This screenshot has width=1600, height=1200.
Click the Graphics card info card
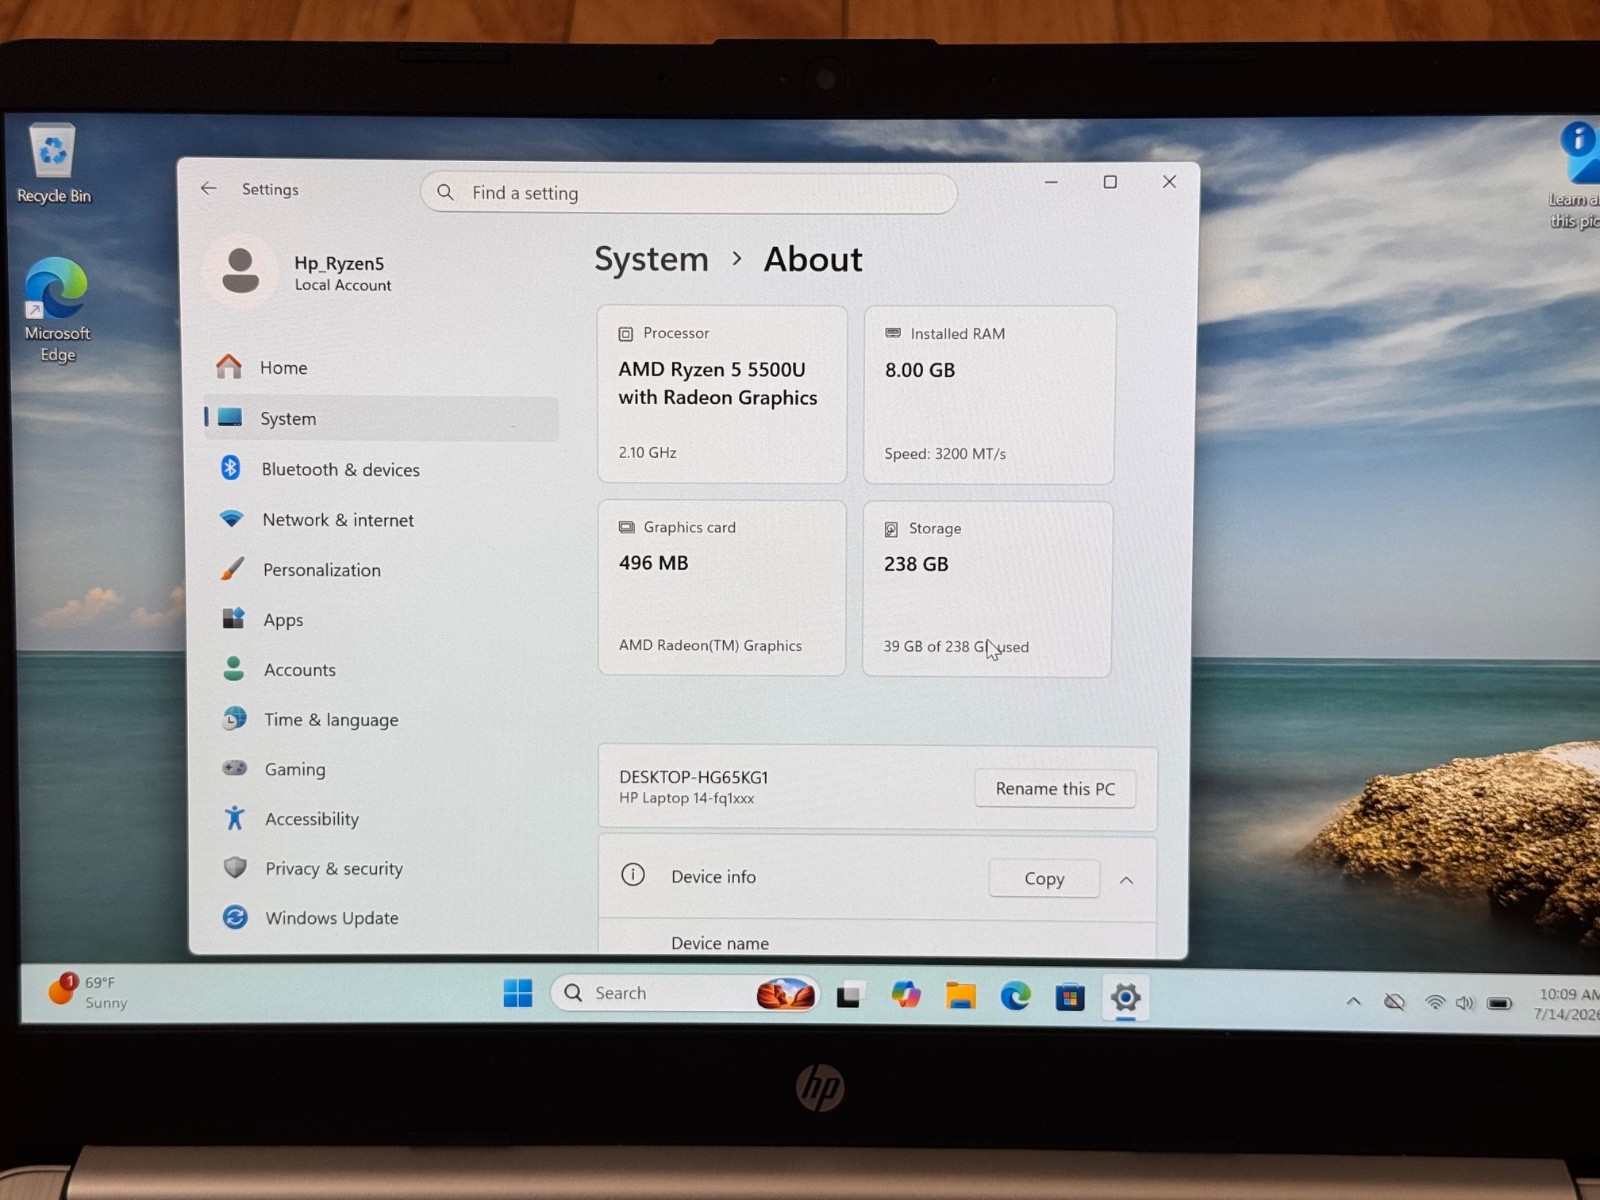point(722,588)
